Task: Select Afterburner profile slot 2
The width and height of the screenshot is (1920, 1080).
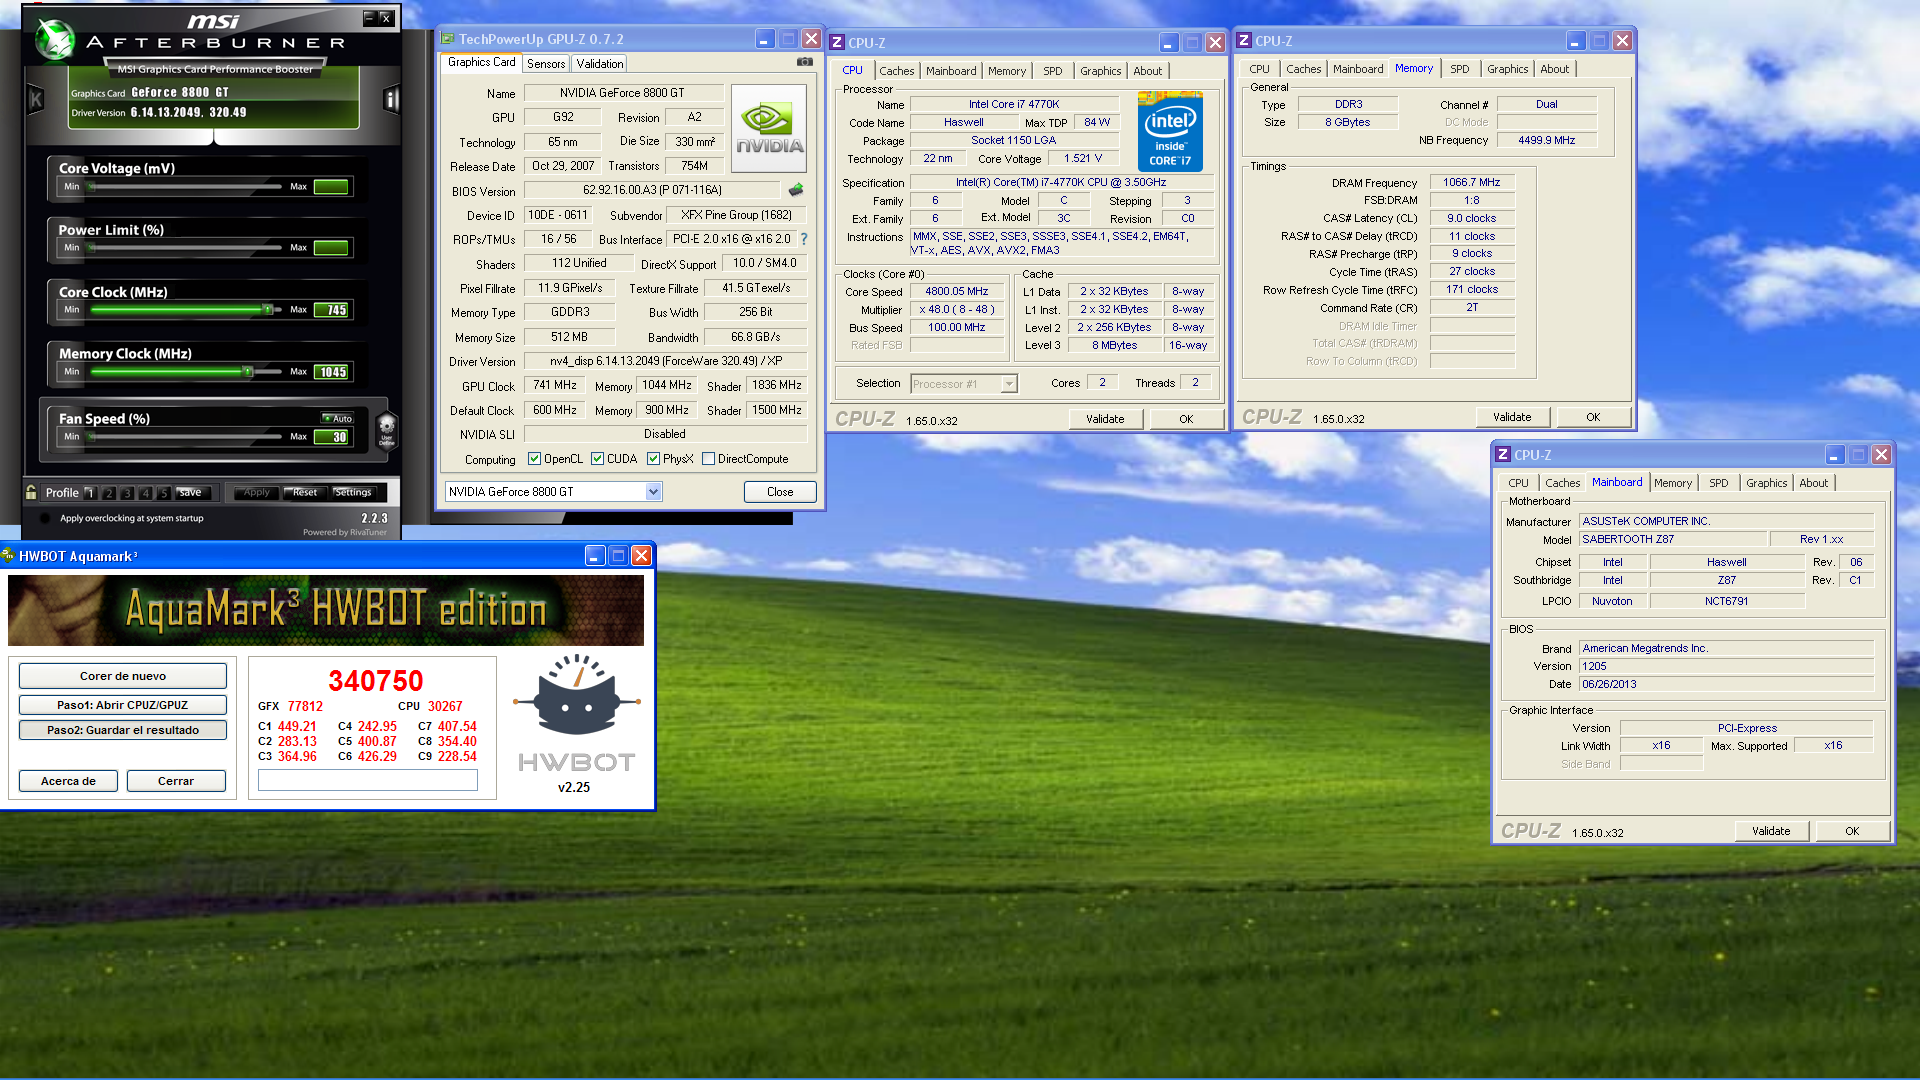Action: pyautogui.click(x=109, y=493)
